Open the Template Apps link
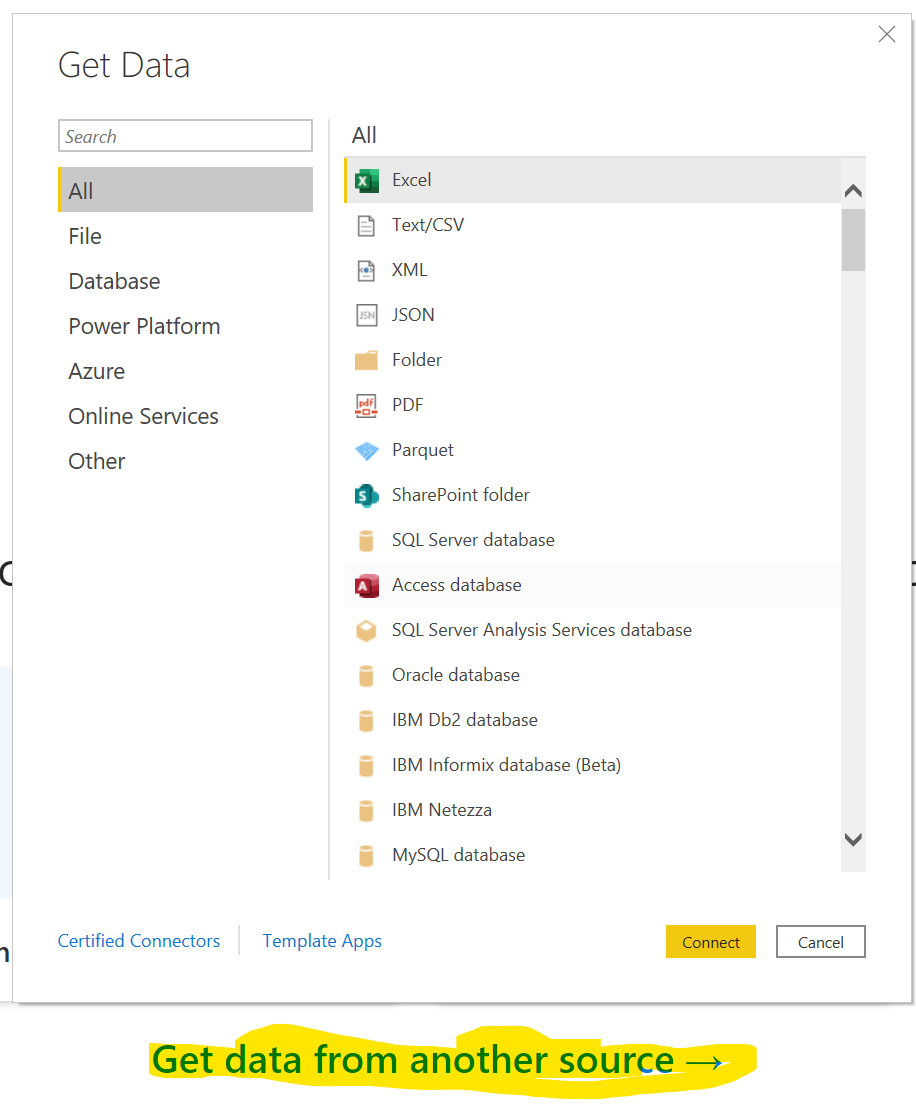The width and height of the screenshot is (916, 1107). pyautogui.click(x=322, y=941)
